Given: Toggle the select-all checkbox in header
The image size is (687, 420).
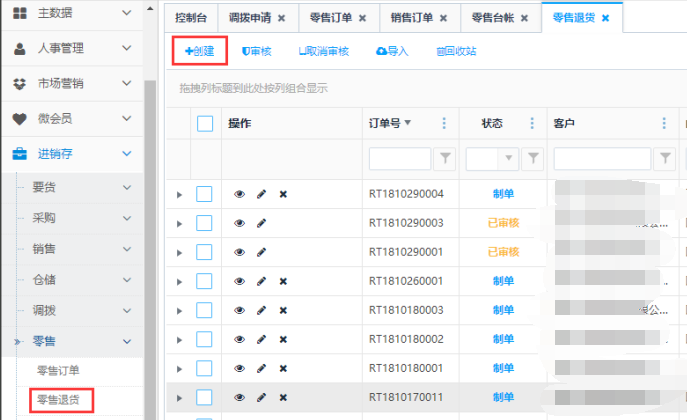Looking at the screenshot, I should click(205, 123).
